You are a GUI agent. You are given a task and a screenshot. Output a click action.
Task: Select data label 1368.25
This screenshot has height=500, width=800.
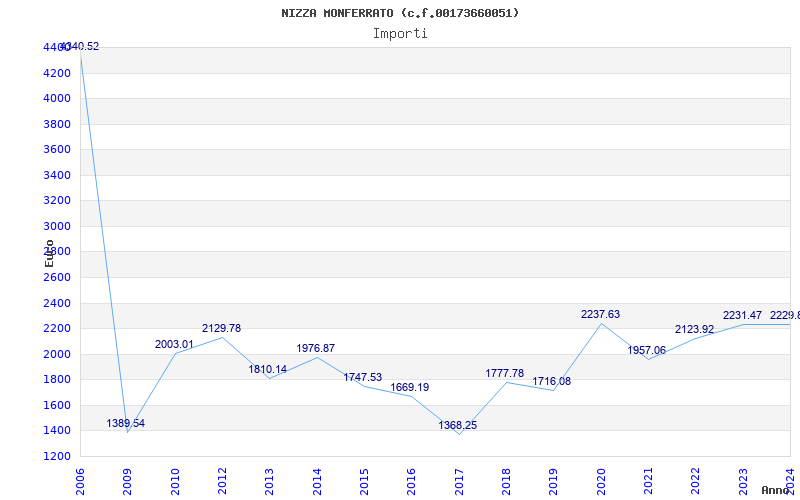point(458,426)
